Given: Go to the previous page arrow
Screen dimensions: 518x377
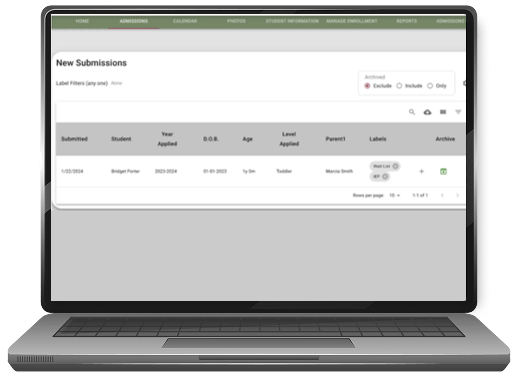Looking at the screenshot, I should click(442, 195).
